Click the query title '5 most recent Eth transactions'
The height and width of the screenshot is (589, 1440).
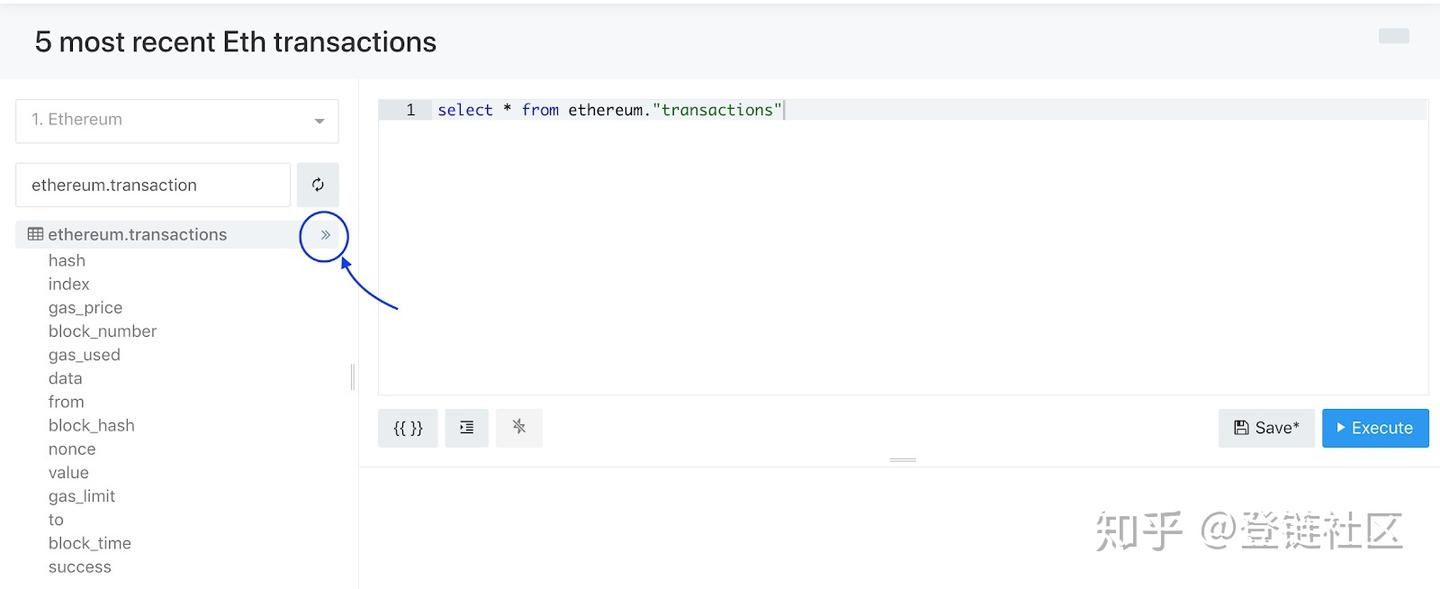pos(235,41)
